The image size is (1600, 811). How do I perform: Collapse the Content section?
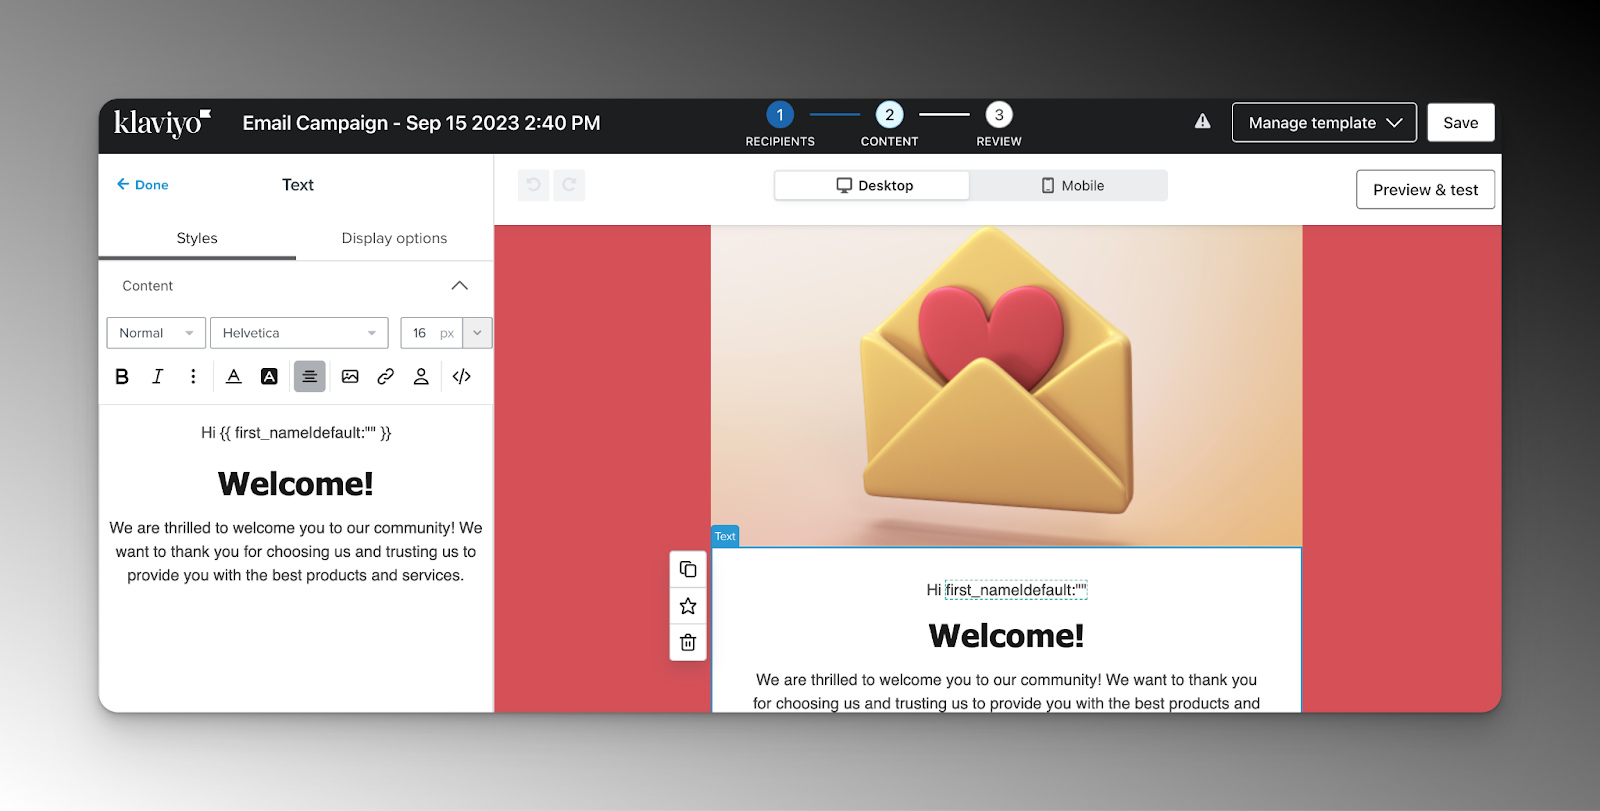459,286
